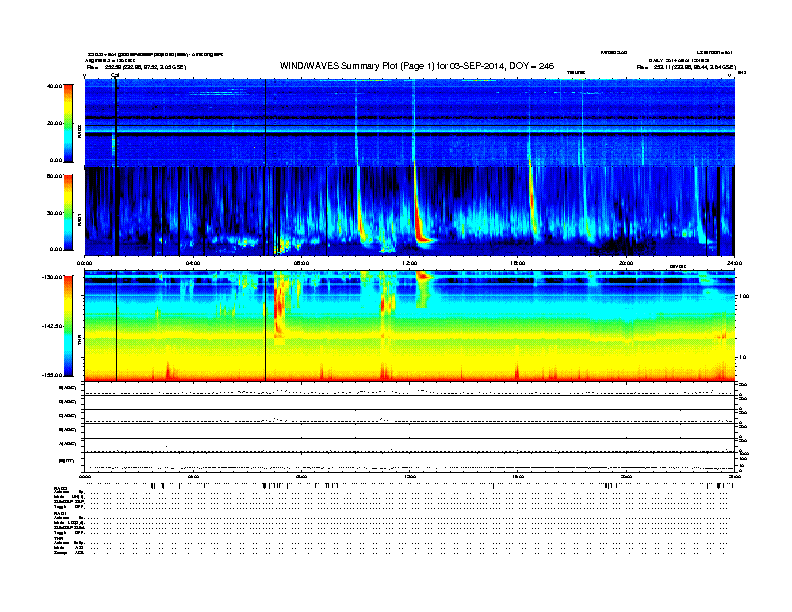Image resolution: width=792 pixels, height=612 pixels.
Task: Click the 24:00 tick under RAD1 spectrogram
Action: coord(734,263)
